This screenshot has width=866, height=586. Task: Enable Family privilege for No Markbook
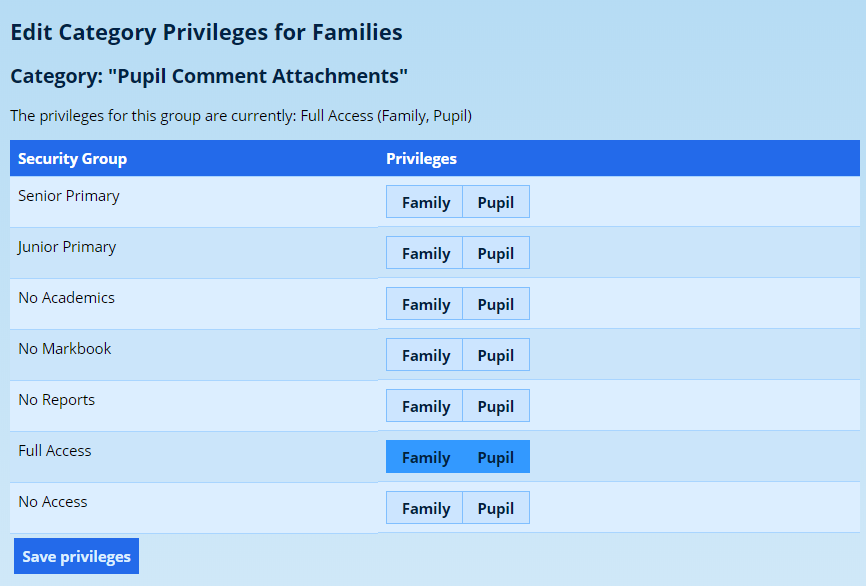(425, 355)
